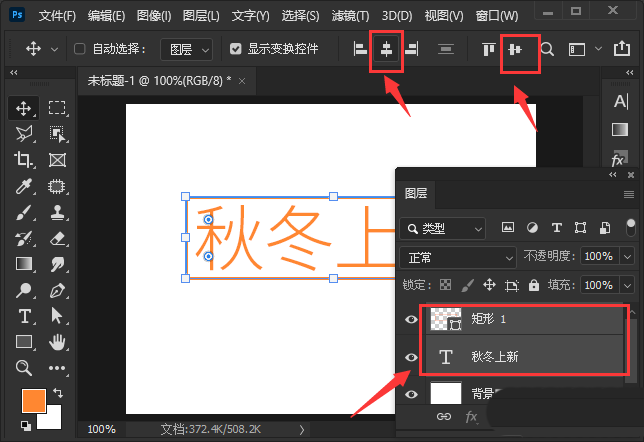Open the Move tool preset picker arrow

tap(54, 50)
